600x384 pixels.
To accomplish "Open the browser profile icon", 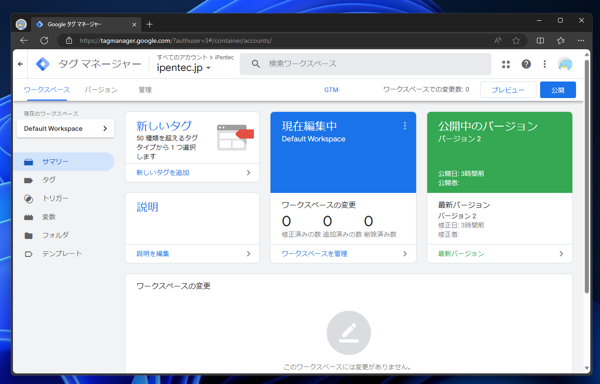I will click(21, 24).
